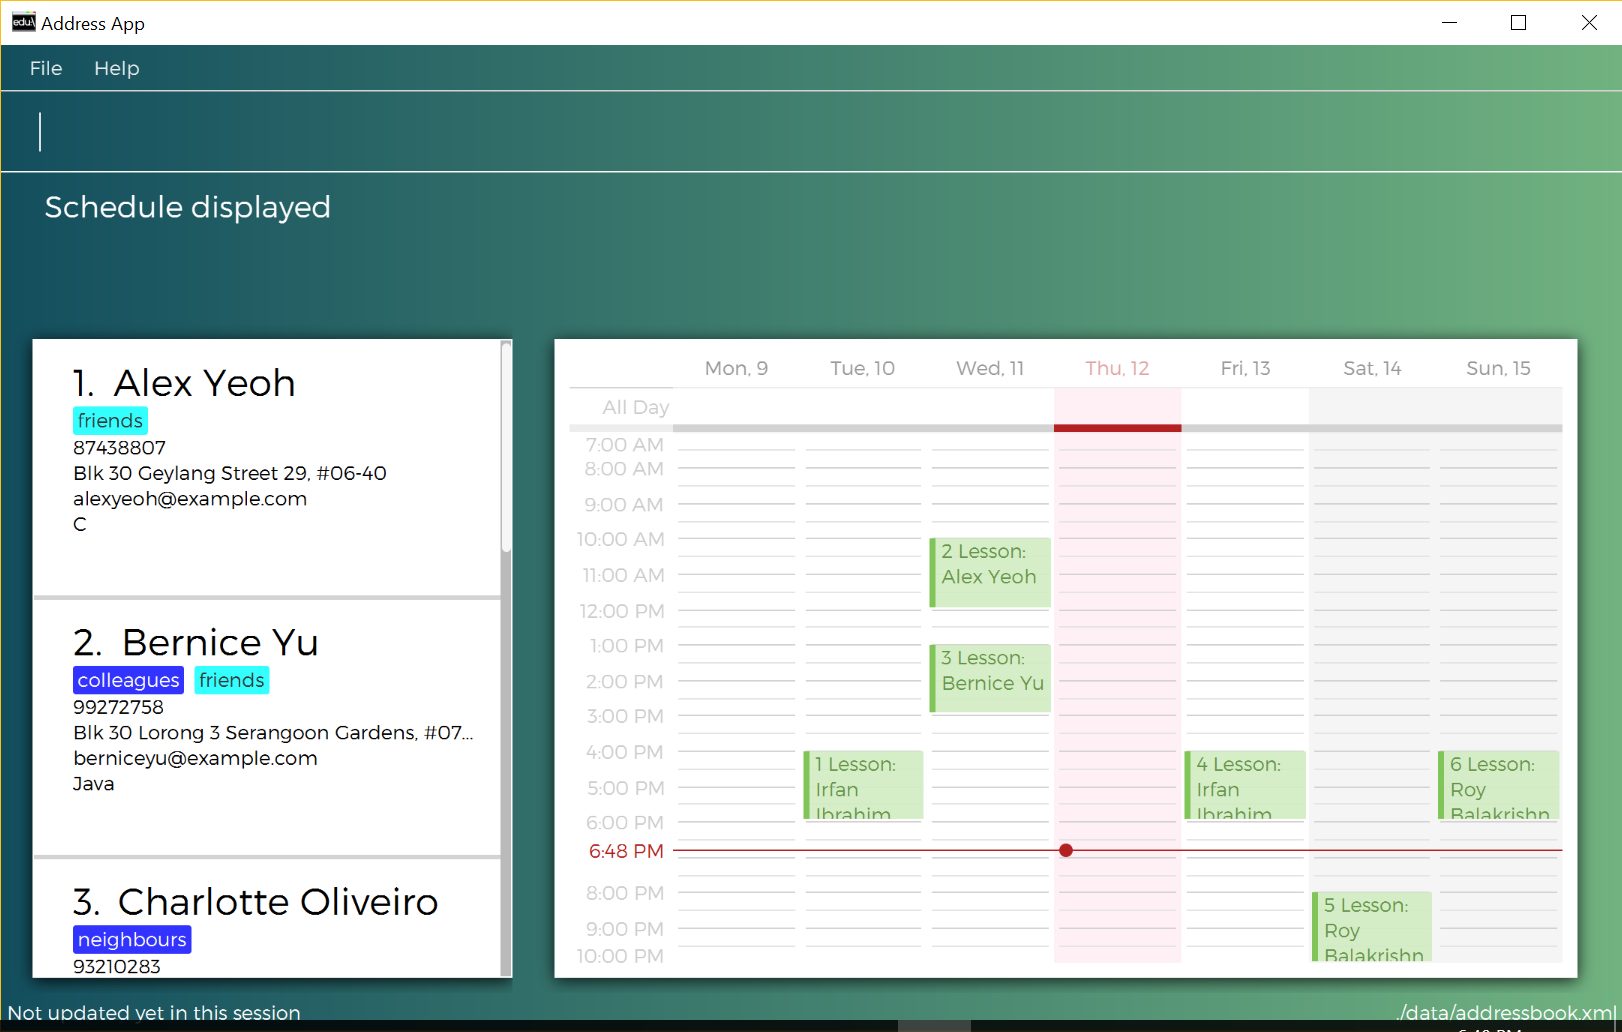Screen dimensions: 1622x1032
Task: Click the 12:00 PM time label
Action: (621, 611)
